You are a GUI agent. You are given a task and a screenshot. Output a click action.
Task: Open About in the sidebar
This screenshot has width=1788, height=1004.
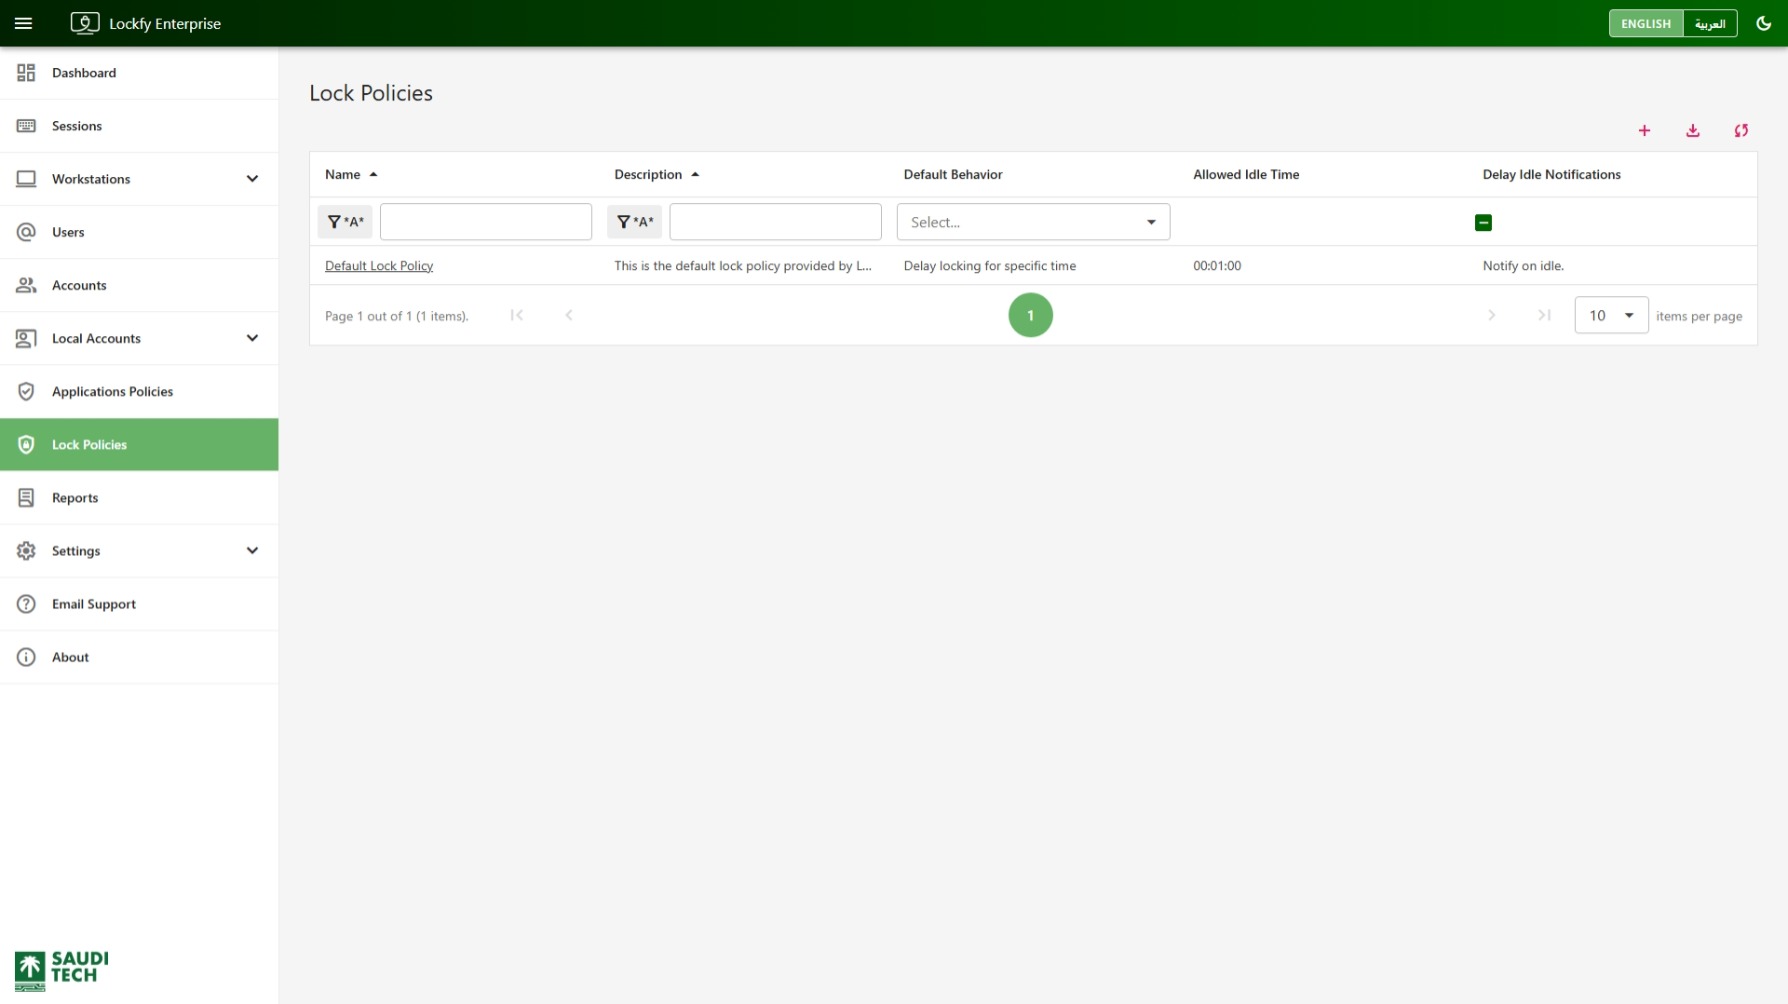click(139, 657)
